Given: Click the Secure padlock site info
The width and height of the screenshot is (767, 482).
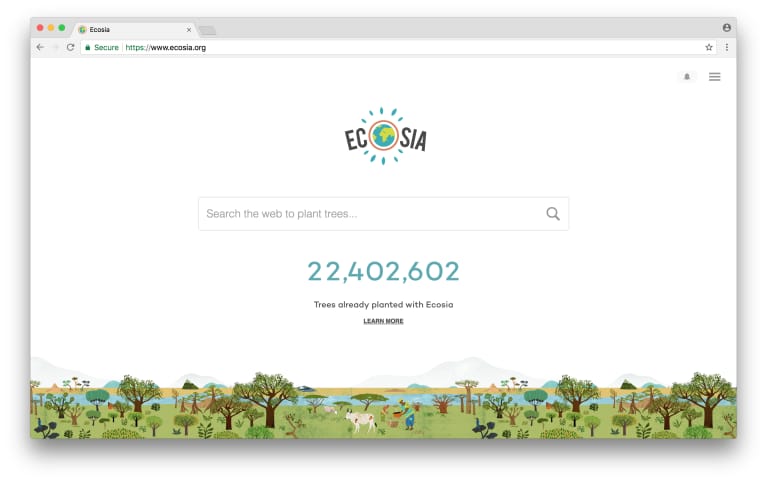Looking at the screenshot, I should coord(102,47).
